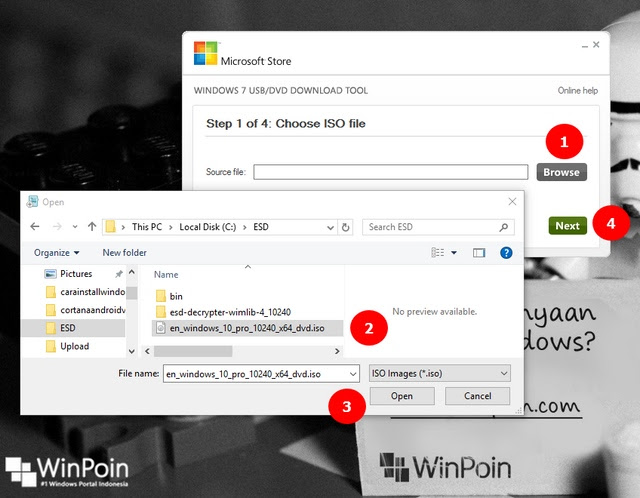Image resolution: width=640 pixels, height=498 pixels.
Task: Click the pin icon beside Pictures
Action: click(x=119, y=274)
